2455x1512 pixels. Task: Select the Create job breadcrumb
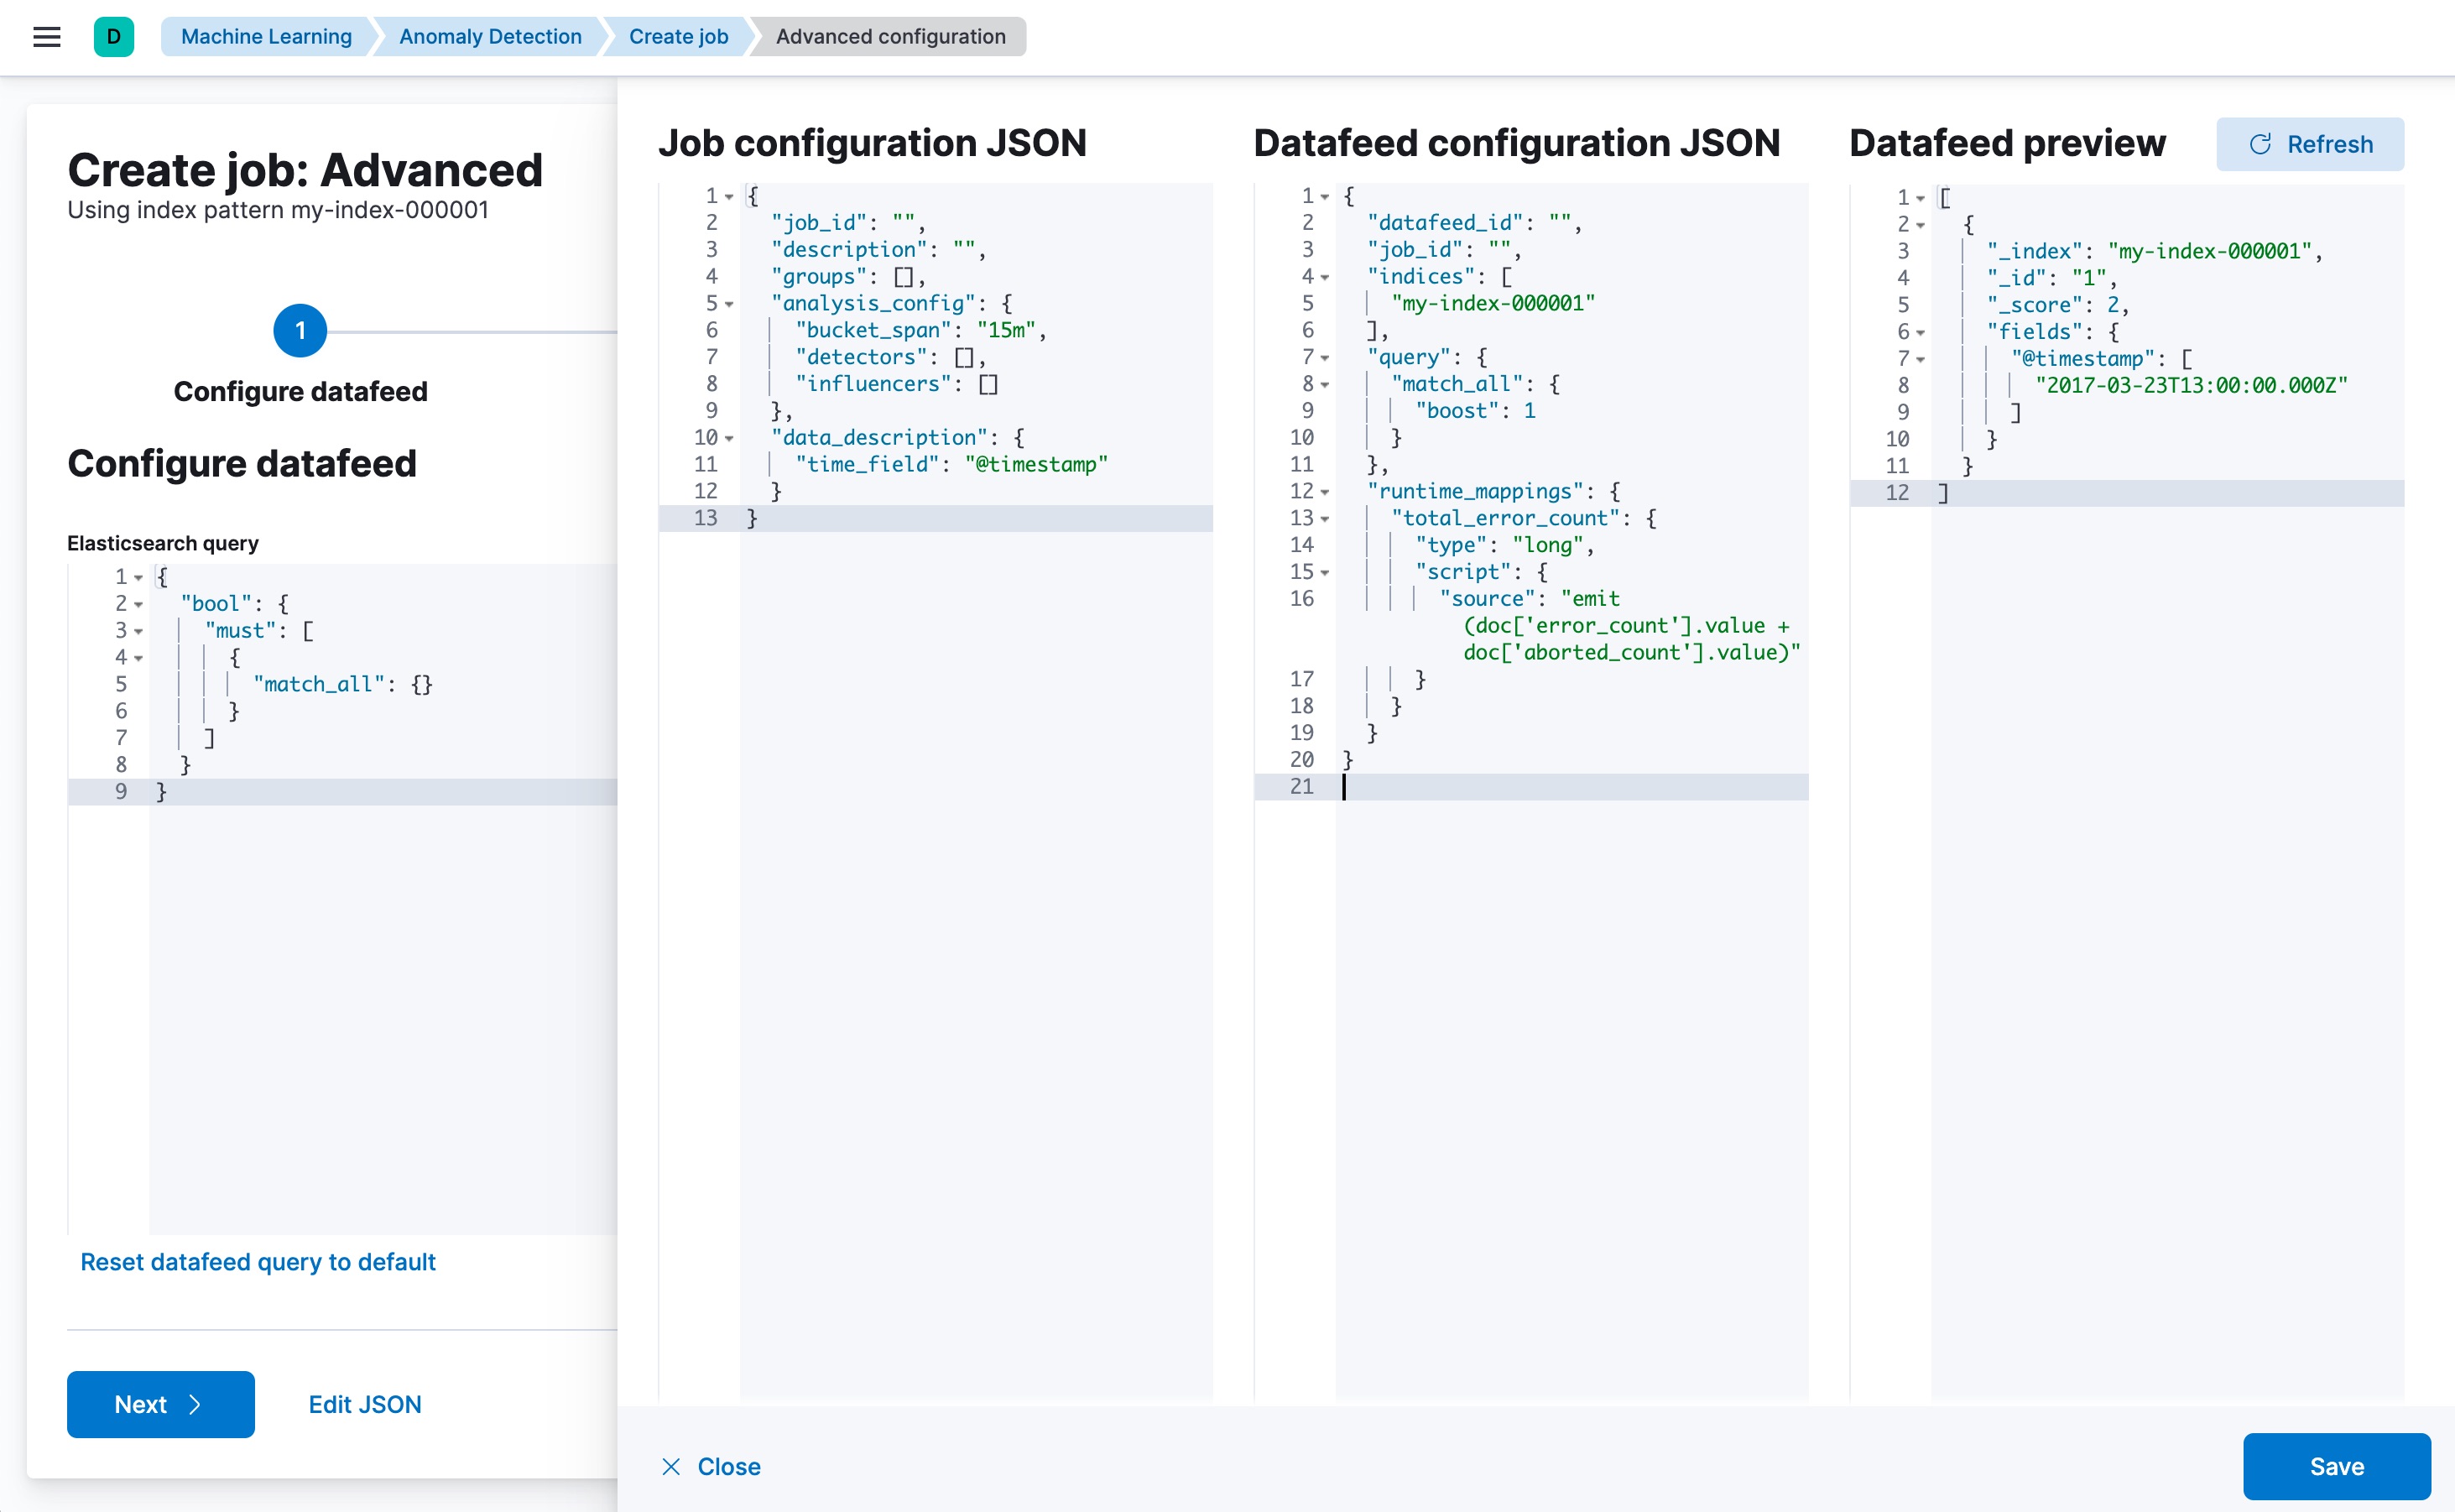click(676, 36)
